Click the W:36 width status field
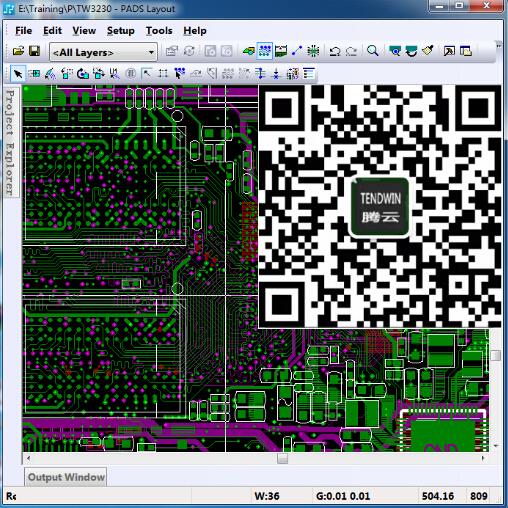508x508 pixels. (x=267, y=496)
